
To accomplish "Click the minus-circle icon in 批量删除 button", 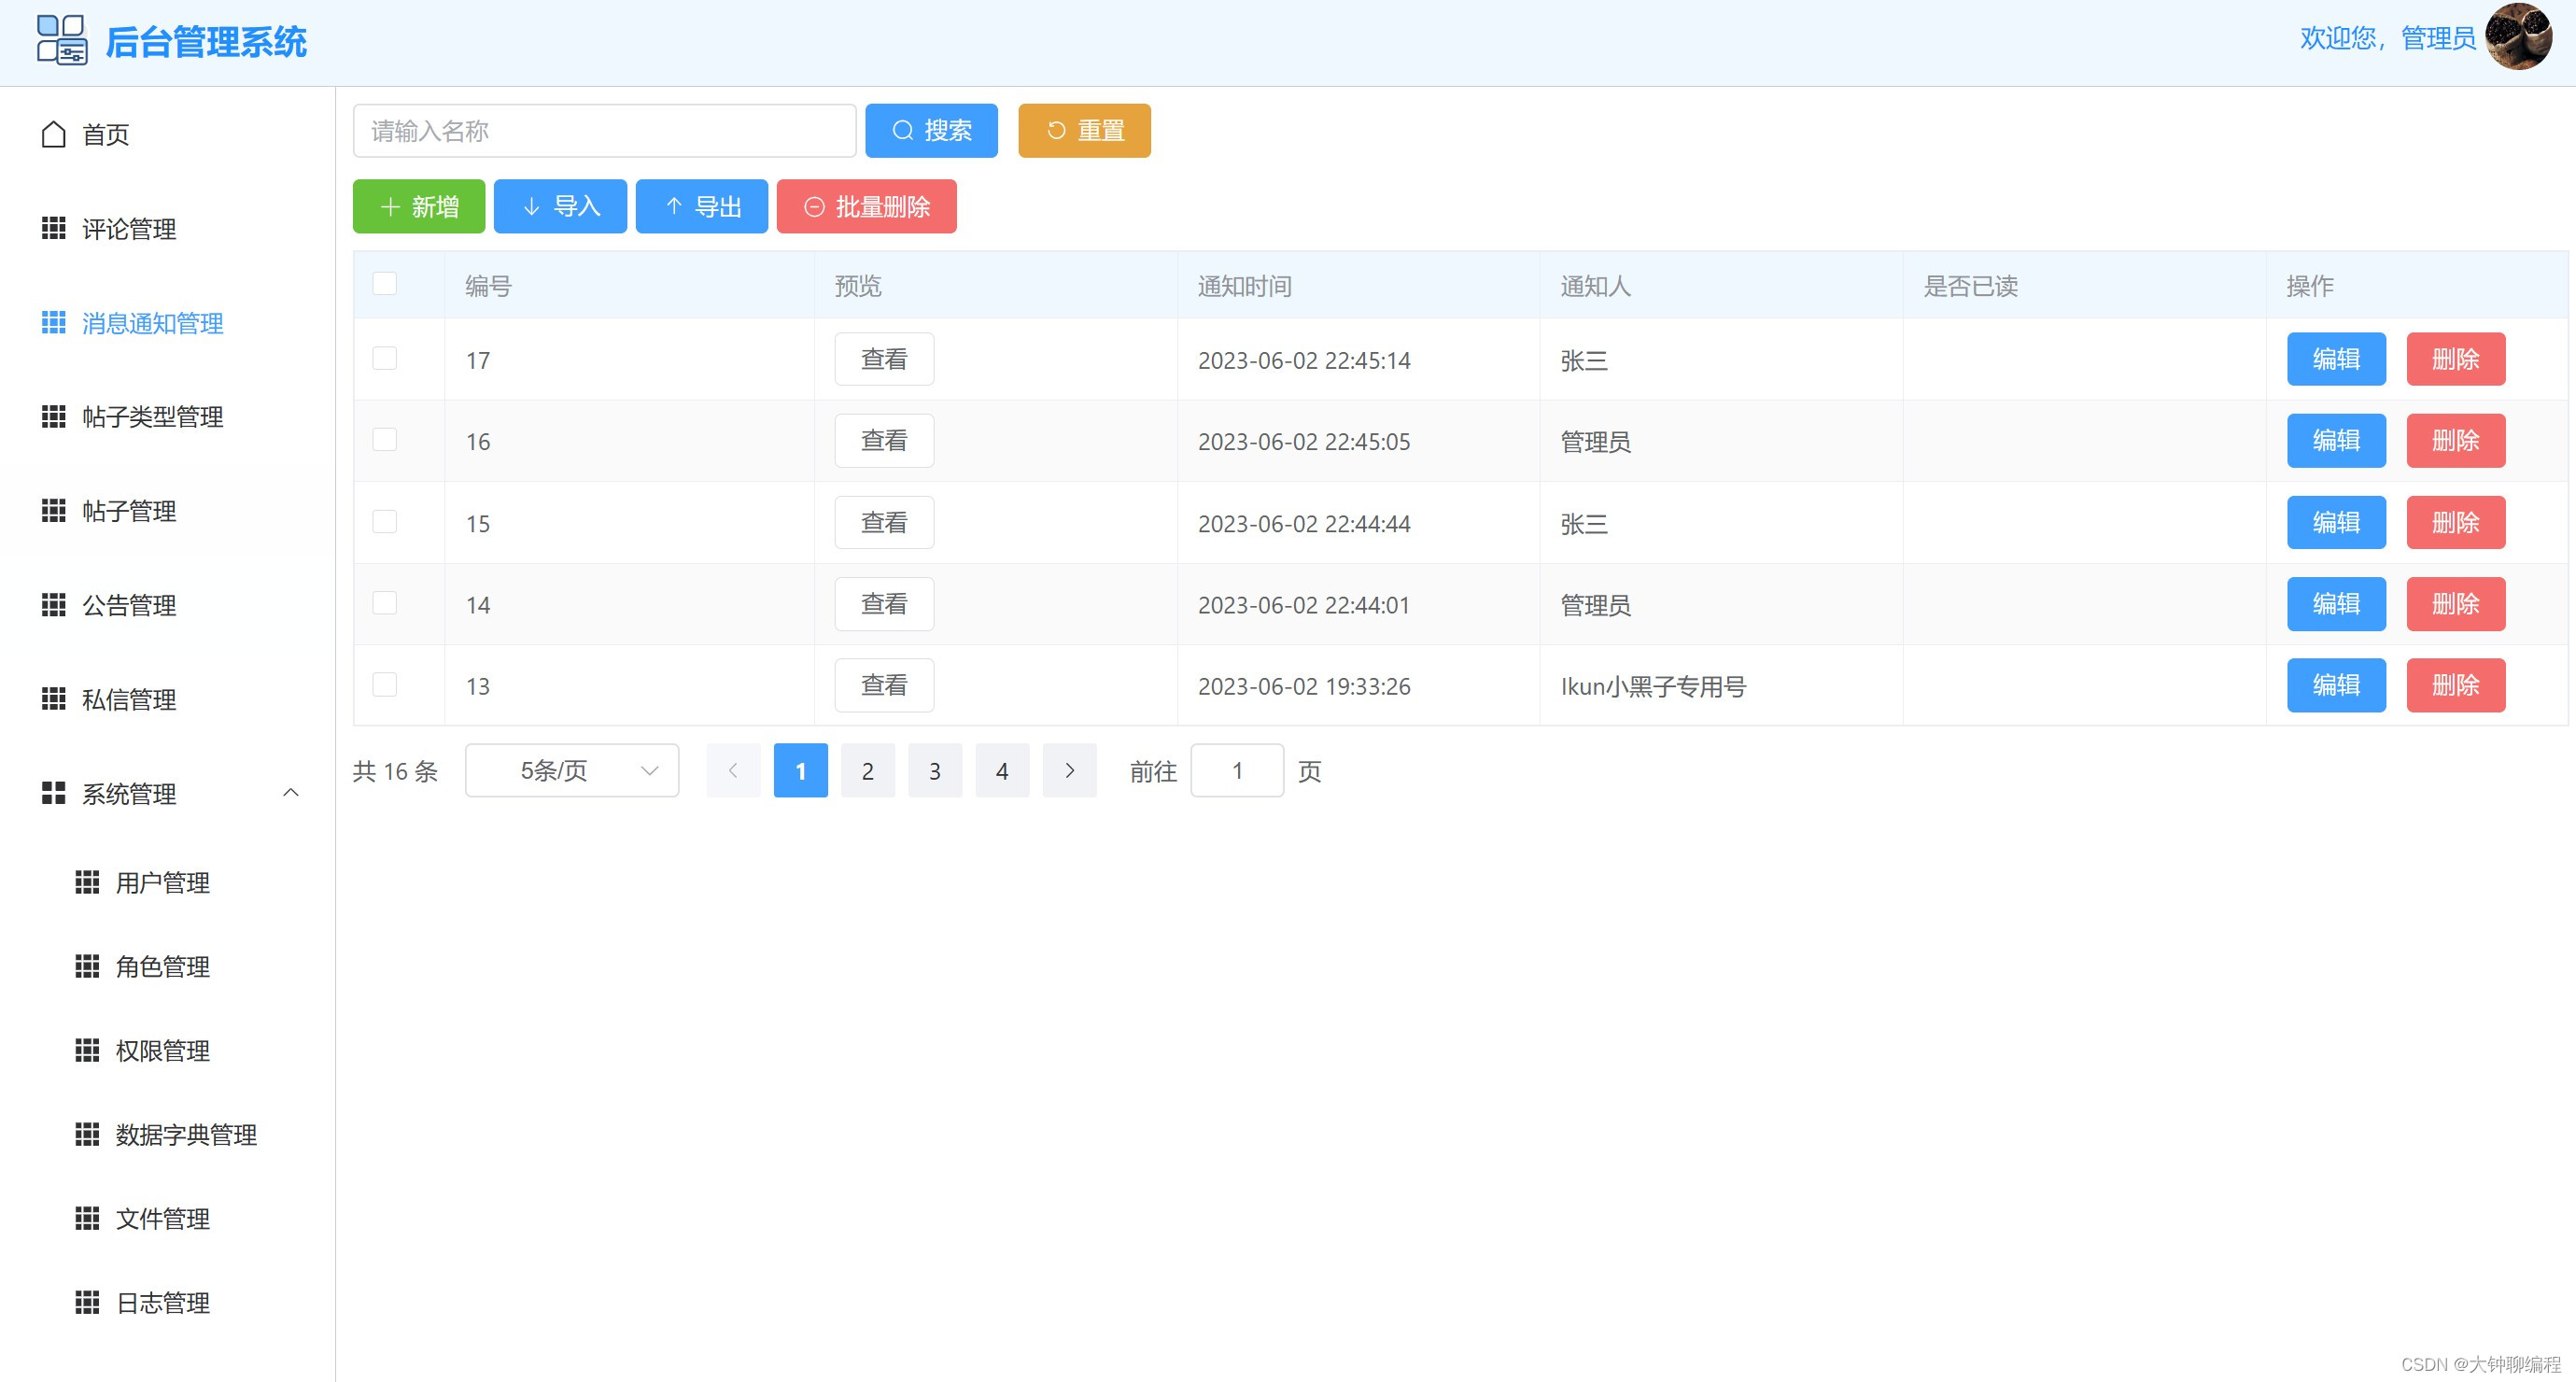I will click(x=815, y=207).
